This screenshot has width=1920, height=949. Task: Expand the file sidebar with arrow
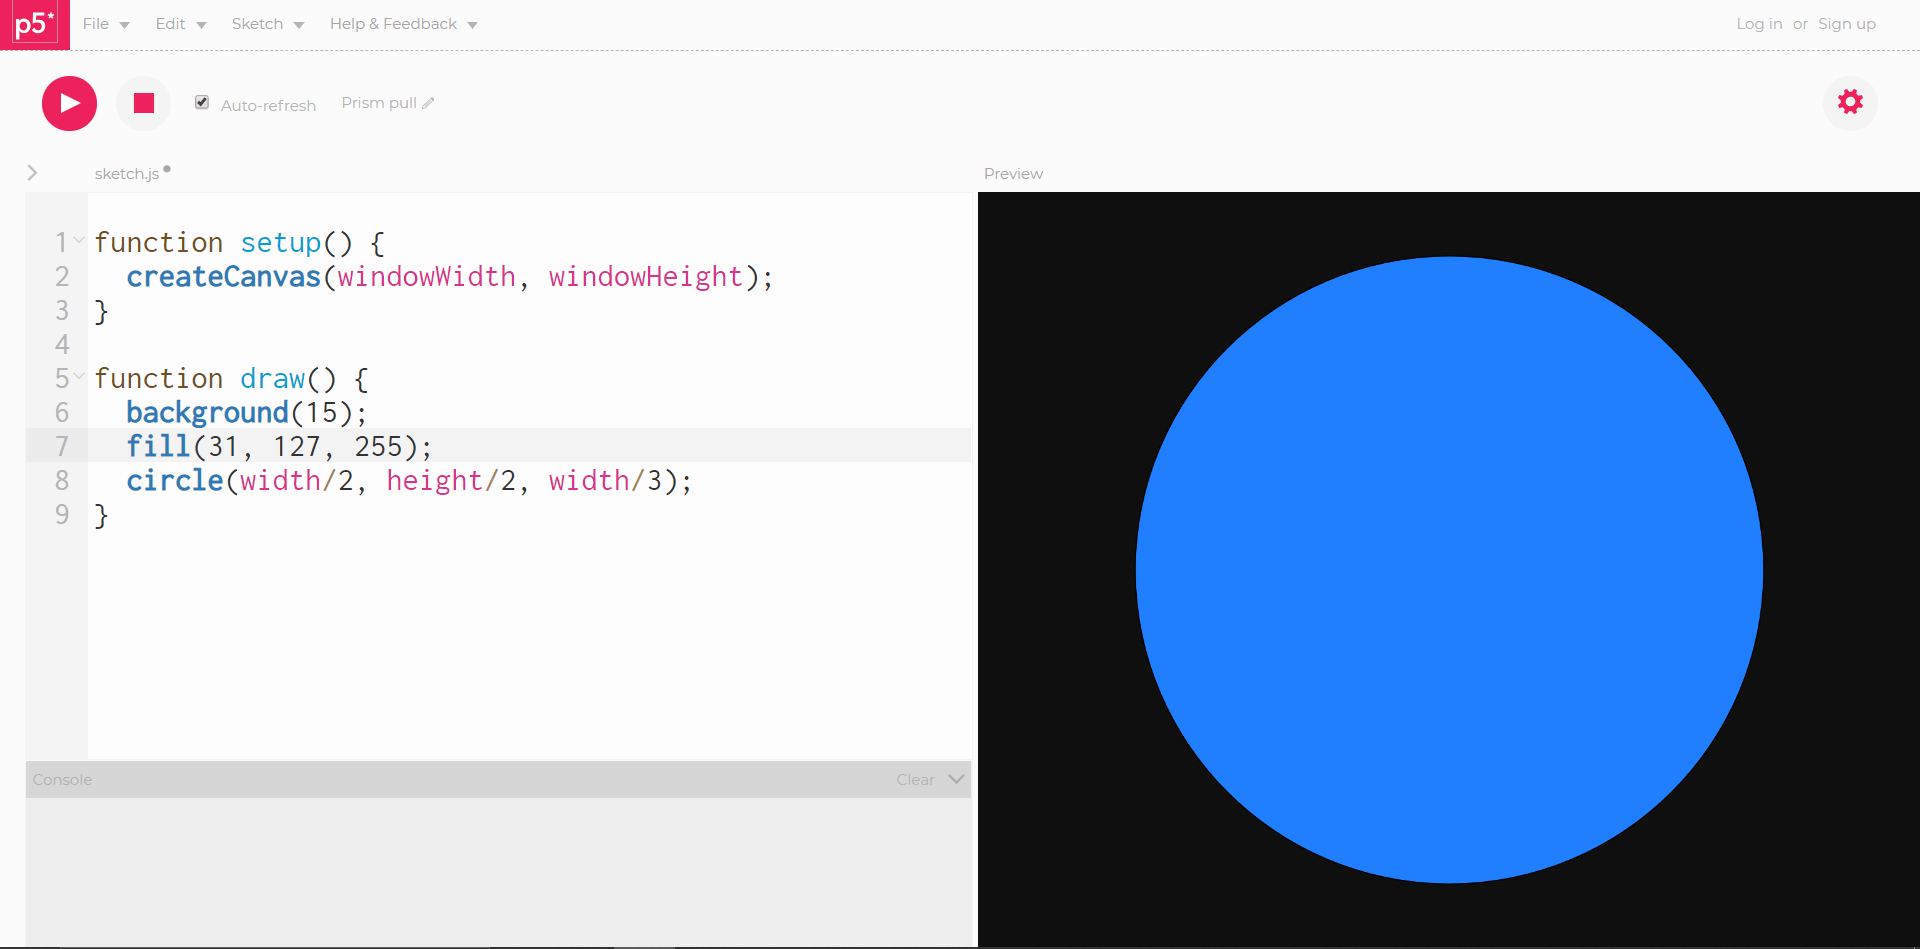pos(32,173)
